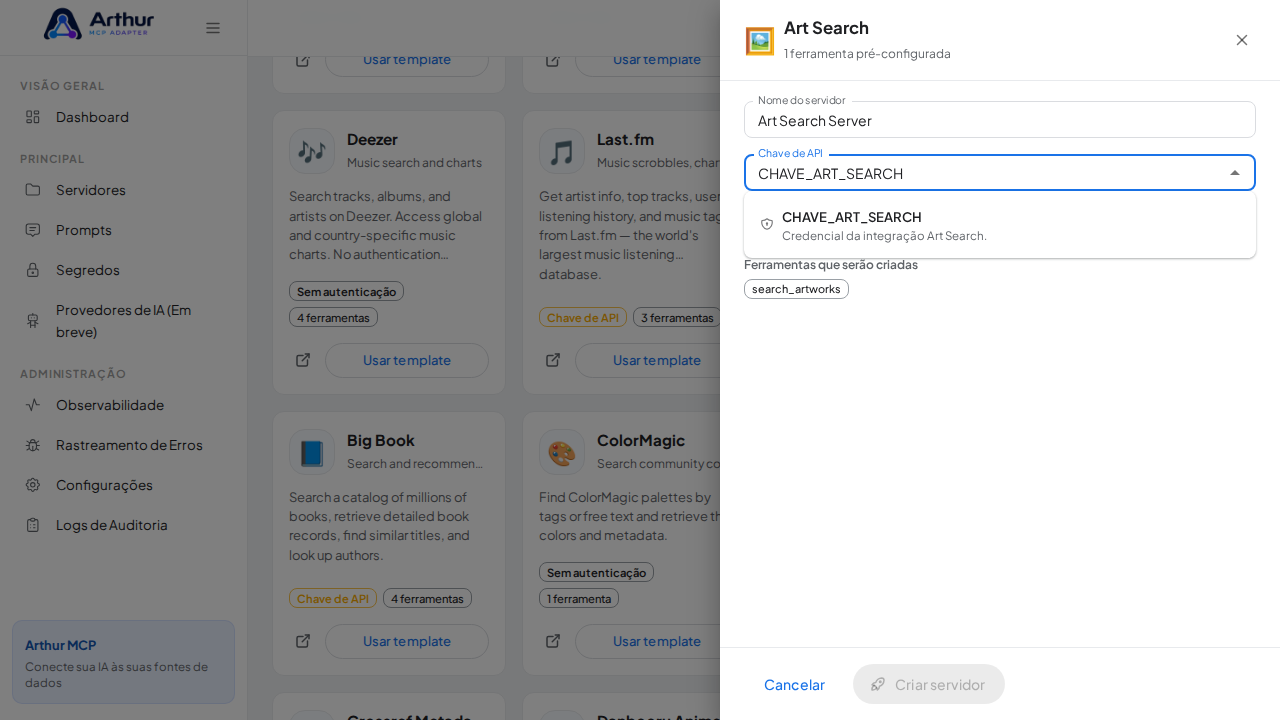Click Usar template for Deezer
Image resolution: width=1280 pixels, height=720 pixels.
tap(407, 360)
